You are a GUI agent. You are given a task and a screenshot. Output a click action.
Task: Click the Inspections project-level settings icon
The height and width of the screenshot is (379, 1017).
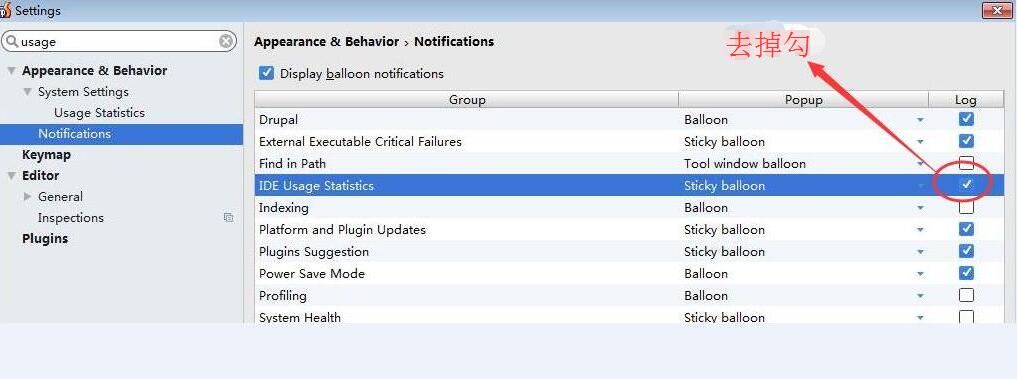pos(228,218)
